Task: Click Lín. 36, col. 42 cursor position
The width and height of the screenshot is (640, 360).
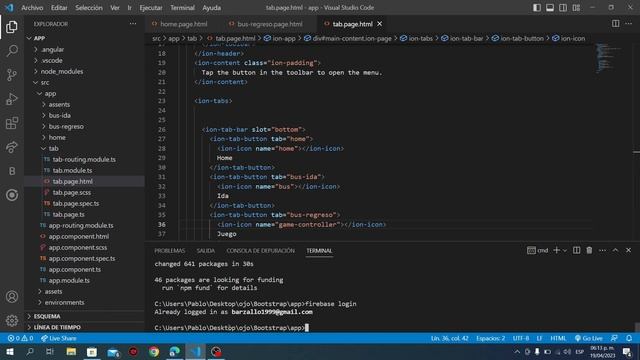Action: 449,338
